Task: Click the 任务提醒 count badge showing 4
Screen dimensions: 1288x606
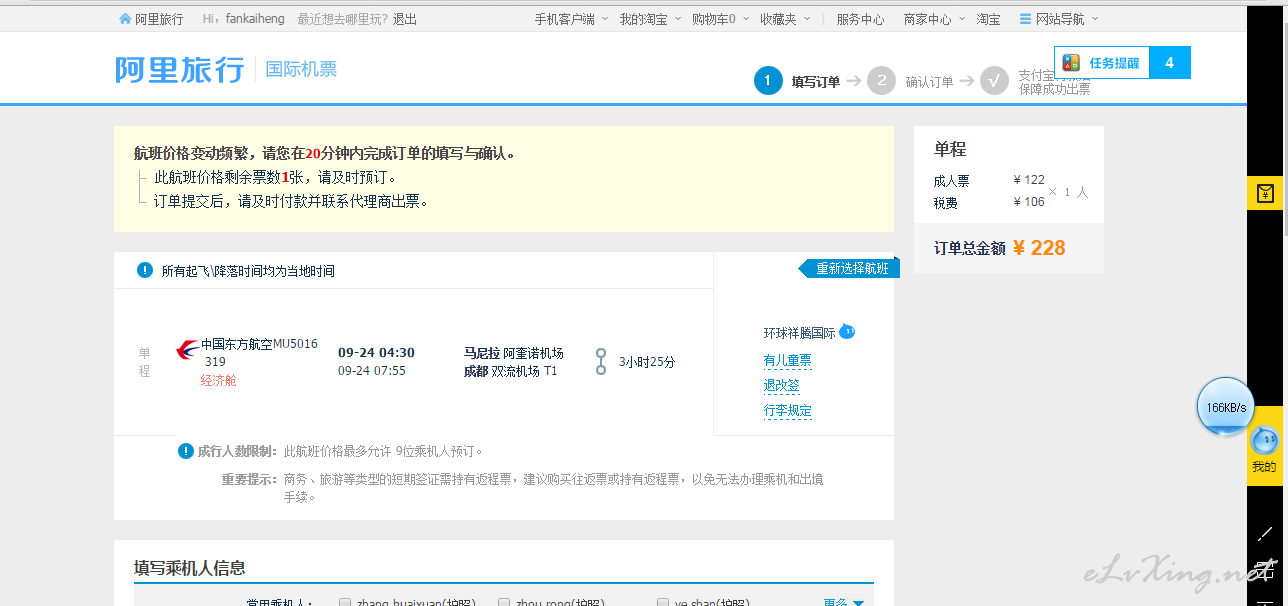Action: [x=1169, y=63]
